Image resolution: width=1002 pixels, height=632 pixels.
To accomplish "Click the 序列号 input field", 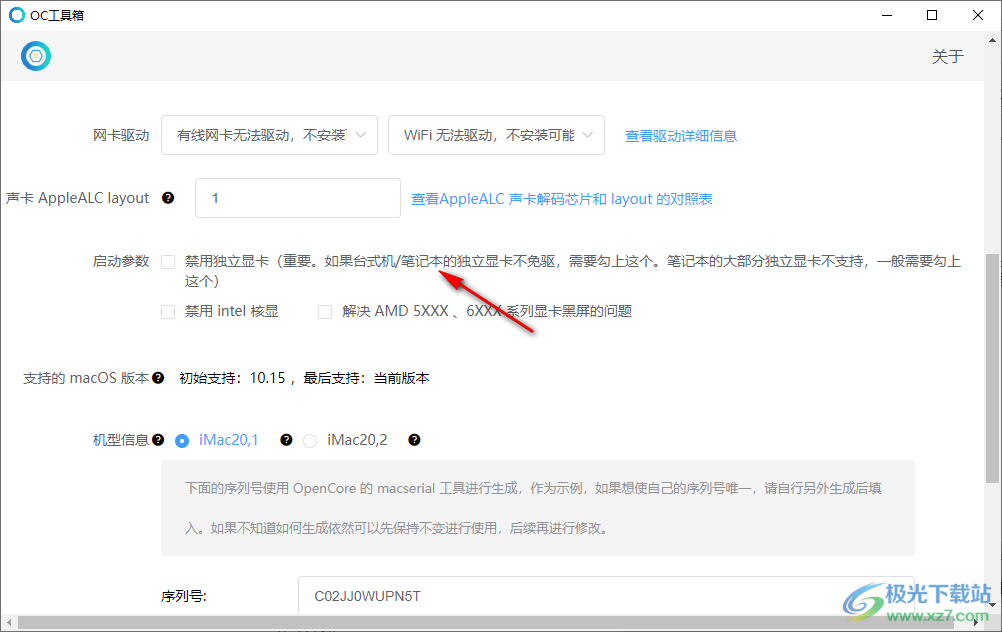I will [x=606, y=596].
